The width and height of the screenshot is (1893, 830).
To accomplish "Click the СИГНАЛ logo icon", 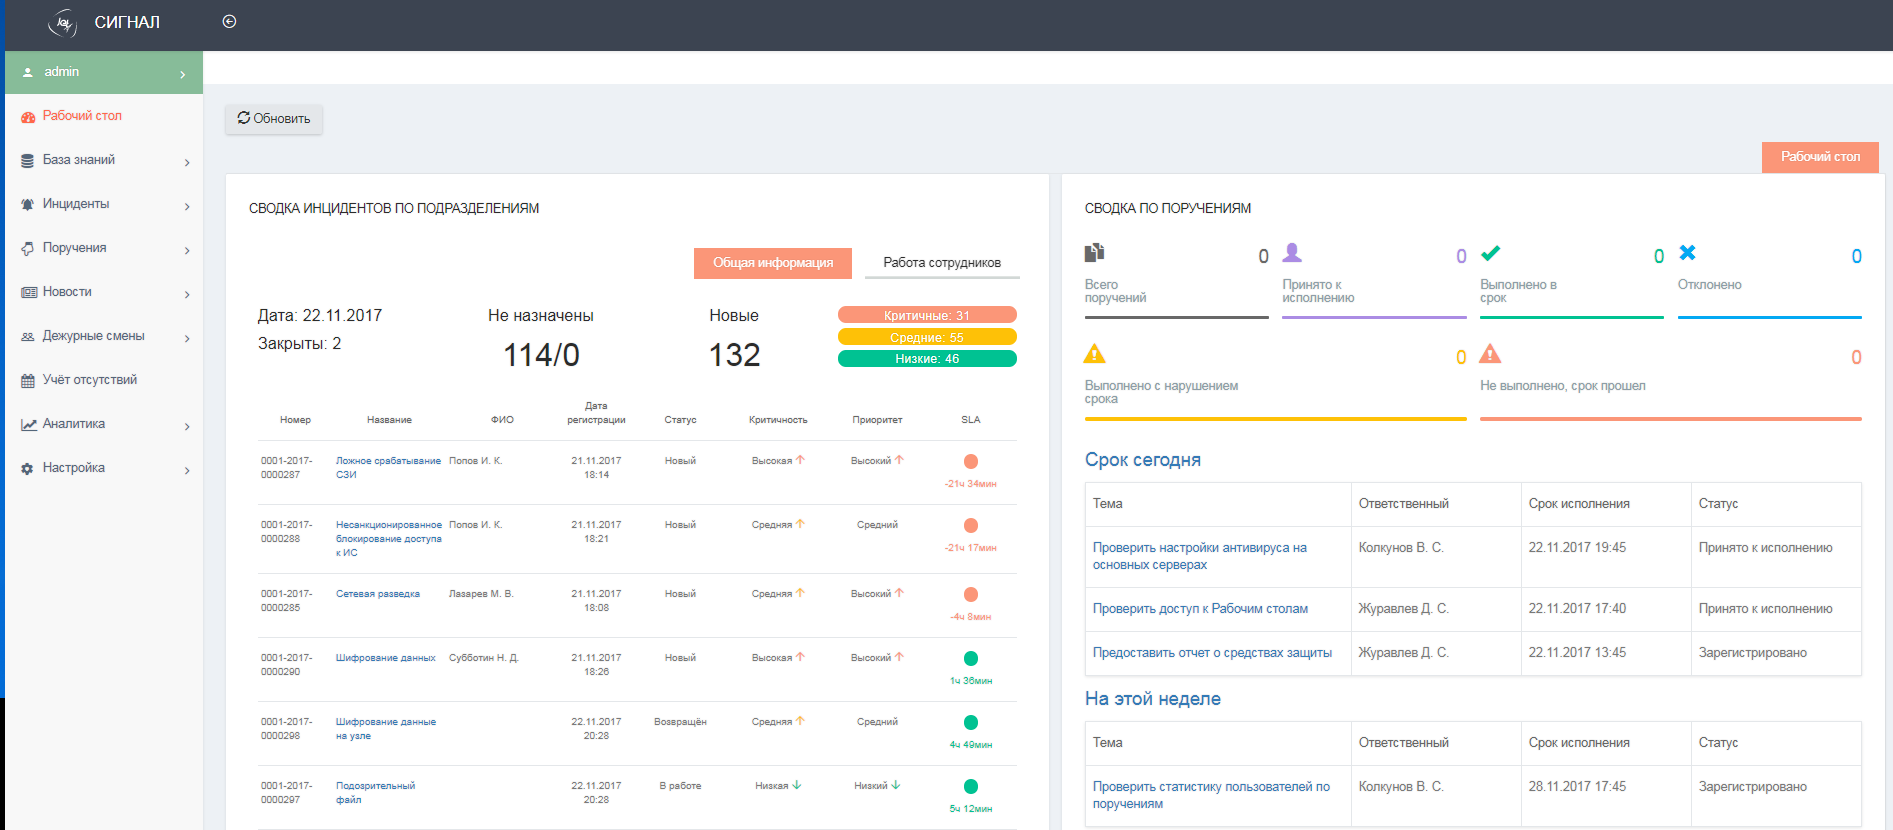I will [63, 22].
